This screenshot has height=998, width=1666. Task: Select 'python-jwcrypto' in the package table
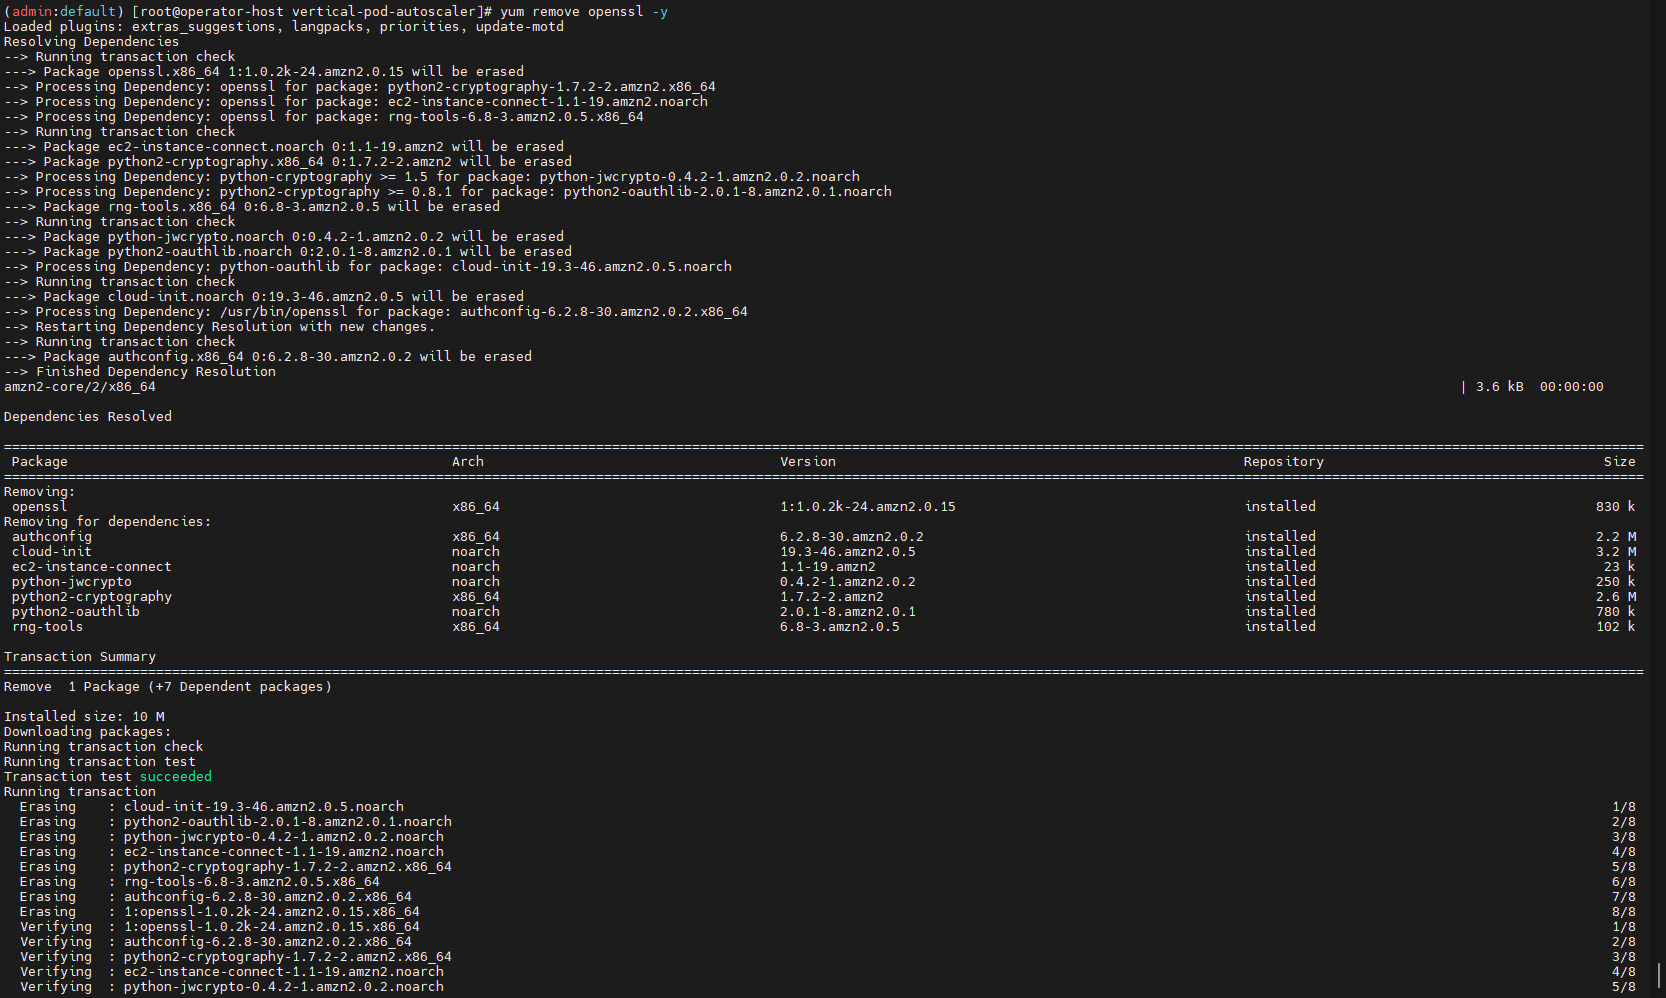tap(72, 582)
